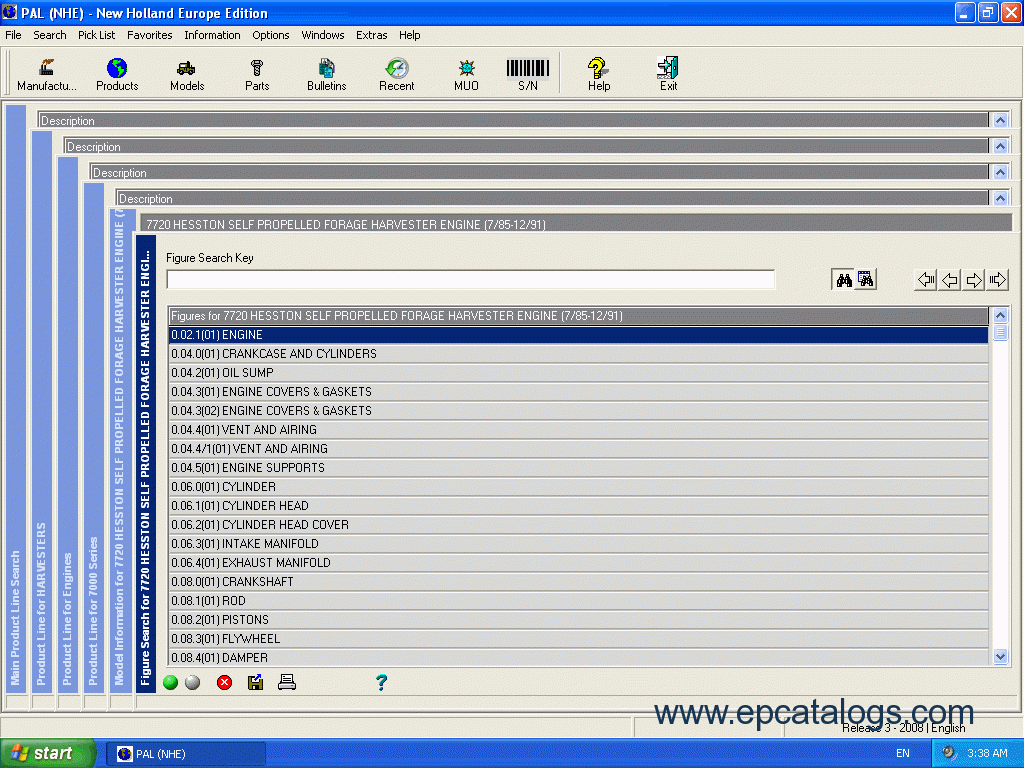Select 0.06.4(01) EXHAUST MANIFOLD row
The height and width of the screenshot is (768, 1024).
(x=578, y=562)
